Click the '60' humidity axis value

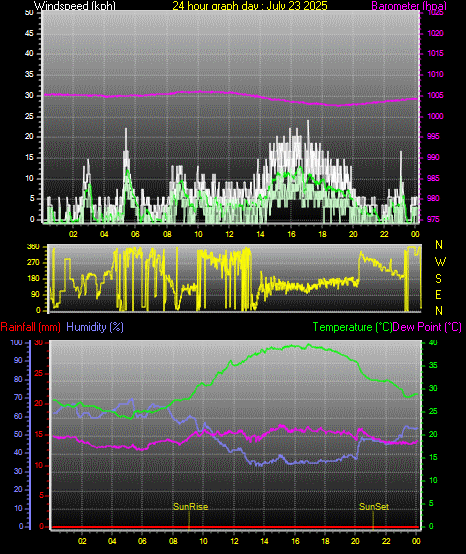(18, 416)
